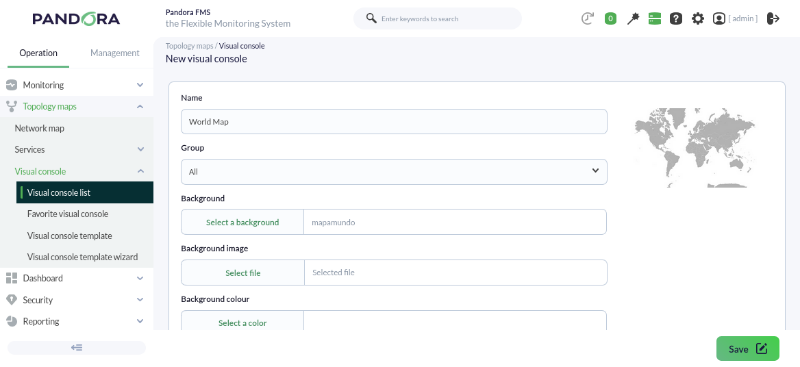
Task: Open the Group dropdown set to All
Action: pyautogui.click(x=394, y=172)
